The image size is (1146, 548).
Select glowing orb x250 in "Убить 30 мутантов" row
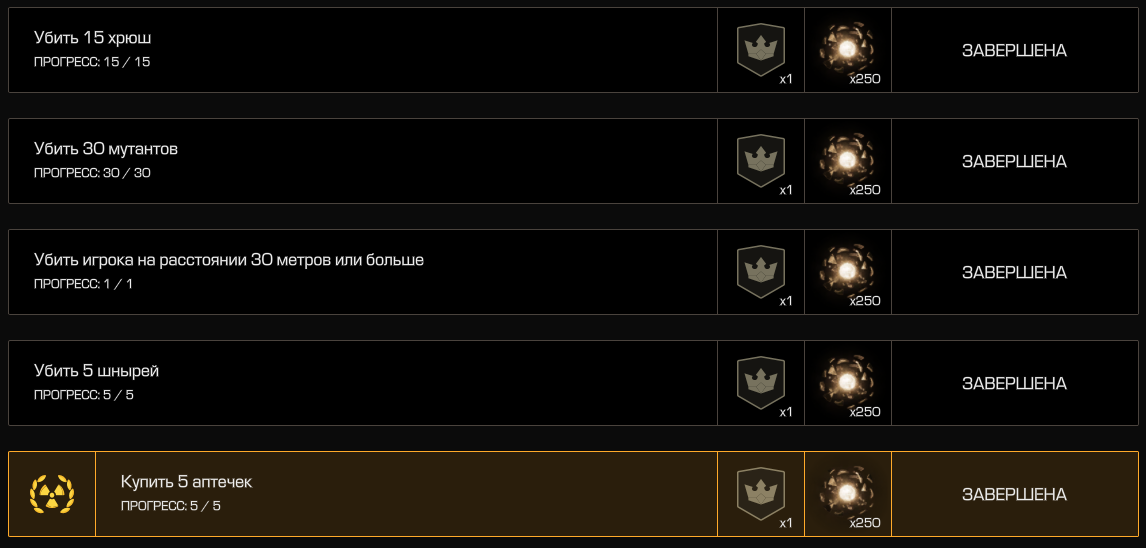pos(847,161)
